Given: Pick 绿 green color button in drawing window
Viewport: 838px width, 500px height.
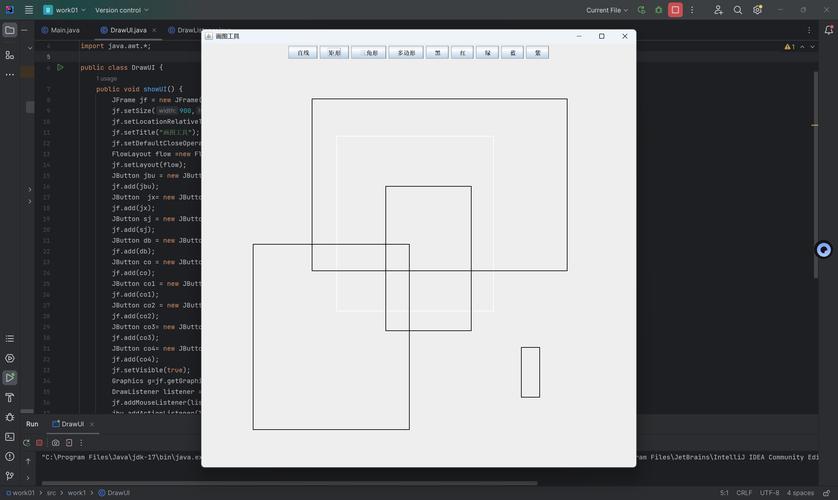Looking at the screenshot, I should click(x=487, y=52).
